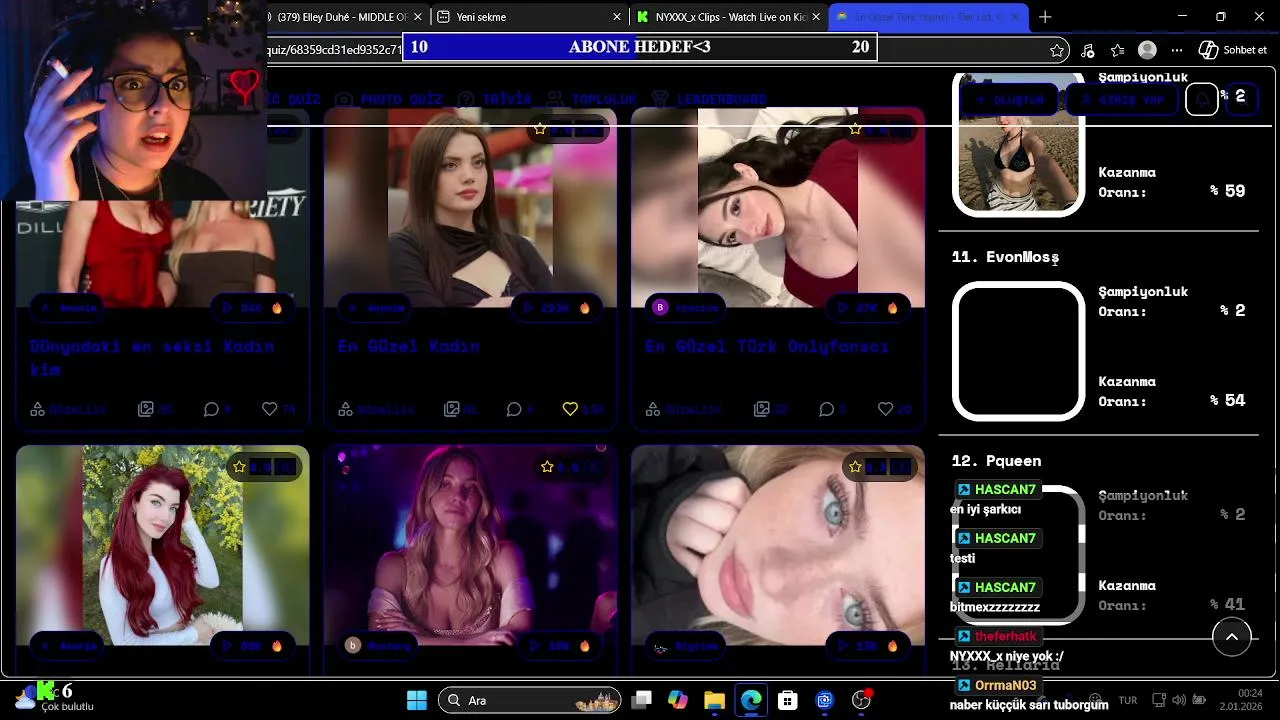Open image count icon on En Güzel Türk Onlyfansçı

762,409
